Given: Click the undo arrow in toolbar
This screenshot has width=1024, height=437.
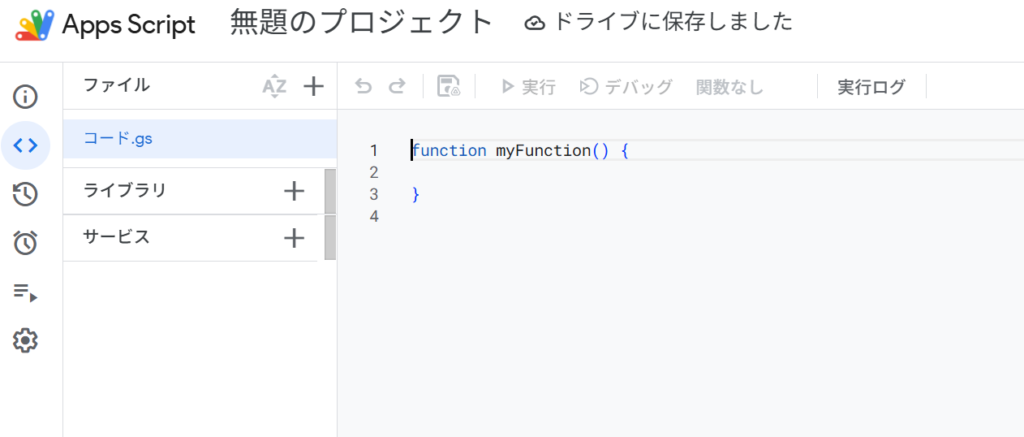Looking at the screenshot, I should pos(364,87).
